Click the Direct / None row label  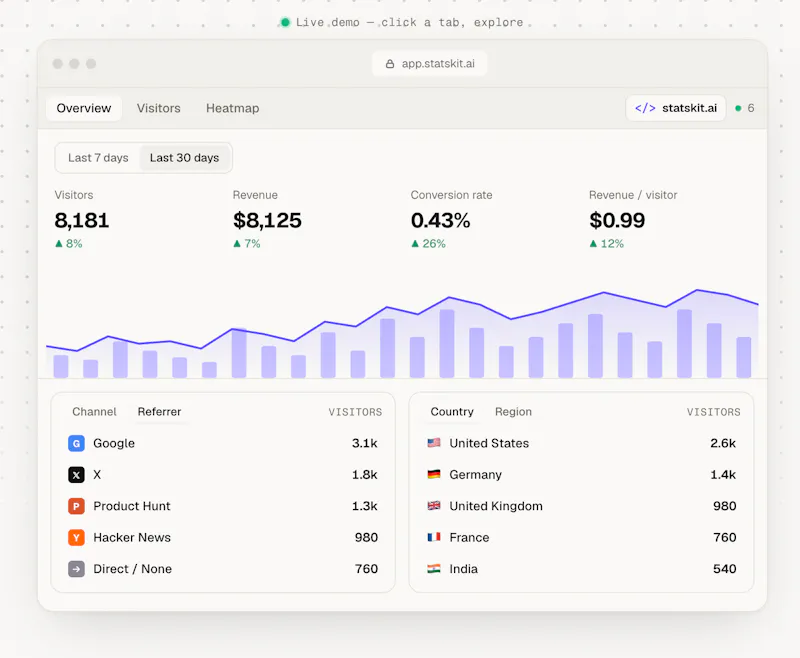[133, 569]
